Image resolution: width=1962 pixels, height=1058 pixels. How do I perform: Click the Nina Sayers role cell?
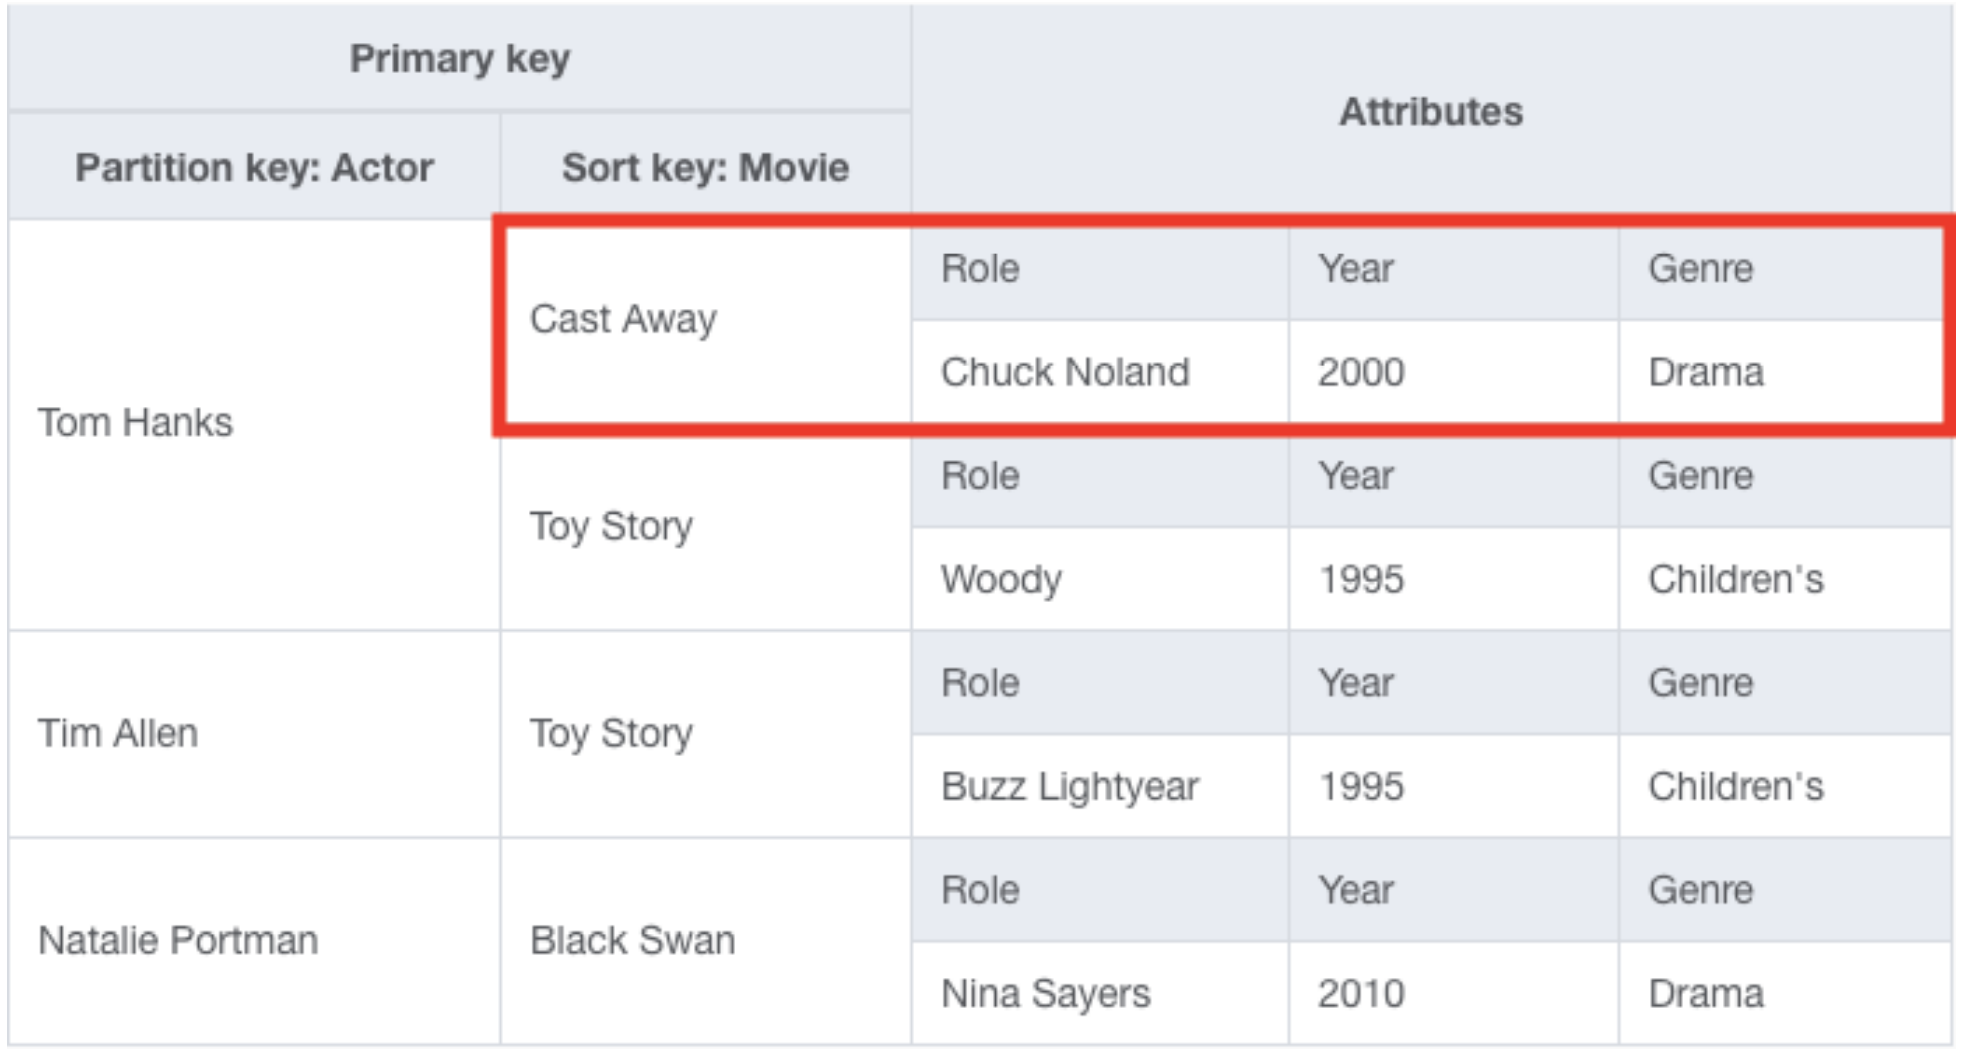pyautogui.click(x=1100, y=993)
